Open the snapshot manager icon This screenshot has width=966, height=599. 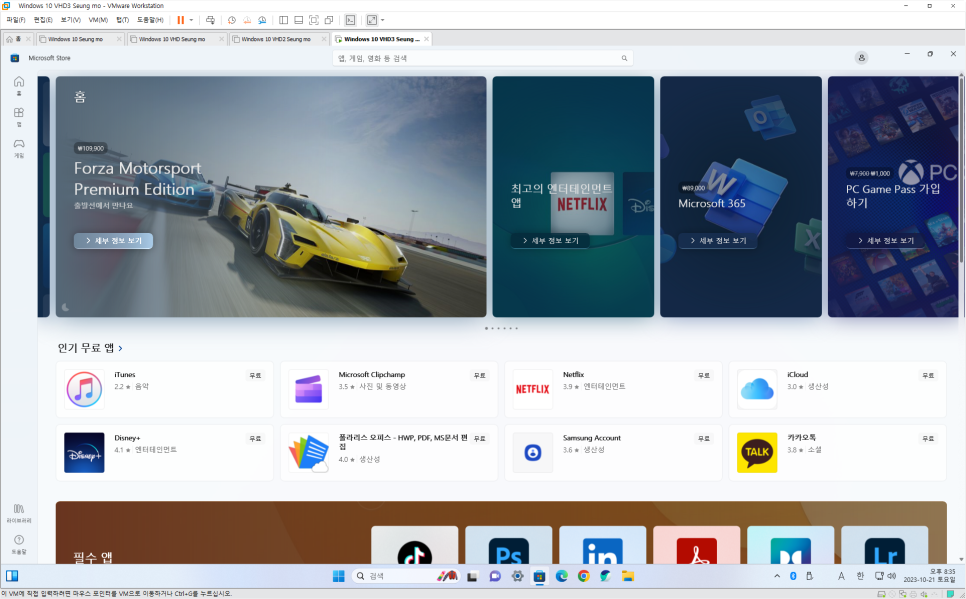(262, 20)
